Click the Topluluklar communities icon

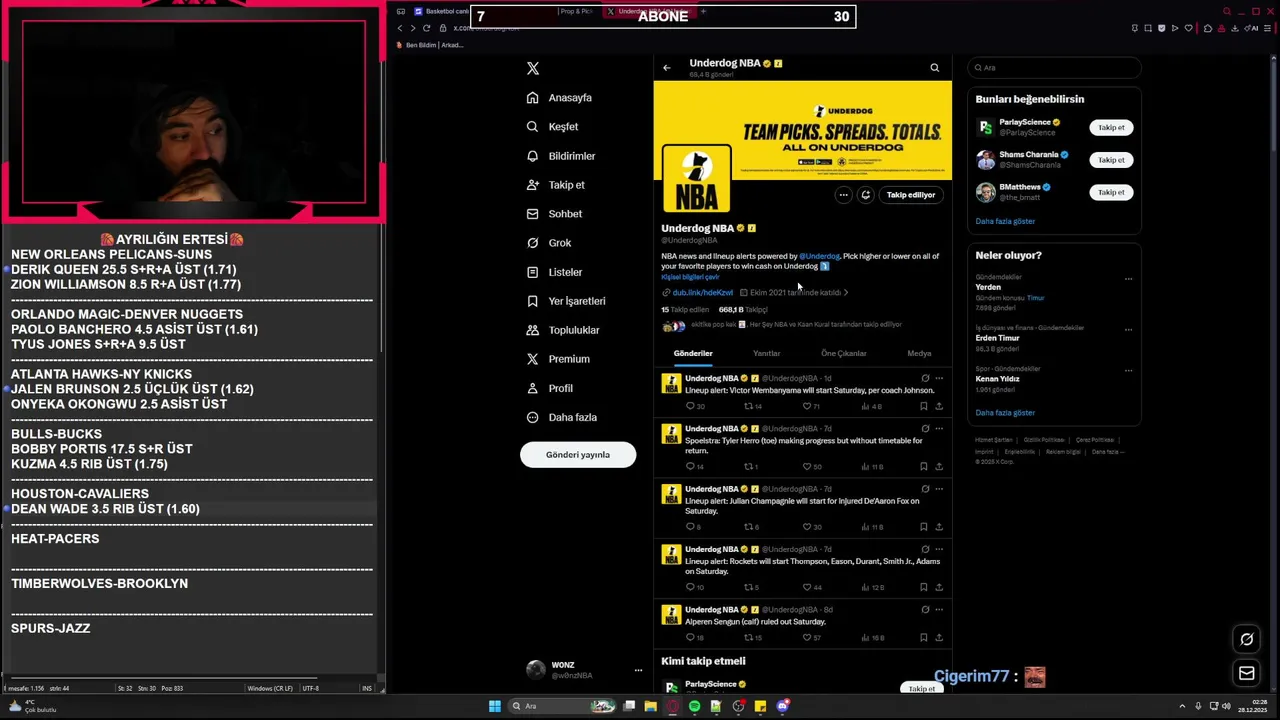[533, 330]
